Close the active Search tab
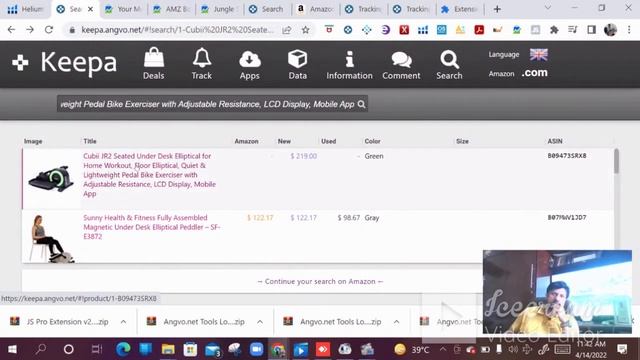The image size is (640, 360). click(90, 9)
